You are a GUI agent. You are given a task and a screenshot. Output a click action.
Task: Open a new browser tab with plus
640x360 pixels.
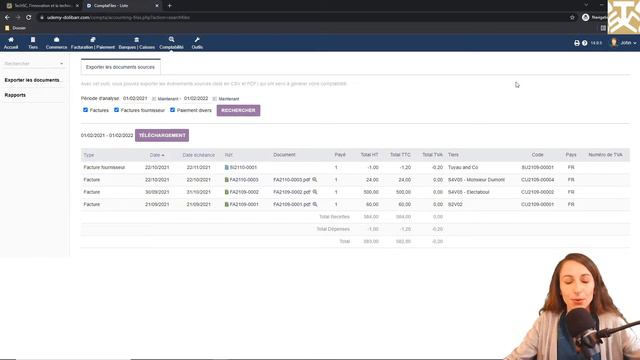[x=169, y=6]
